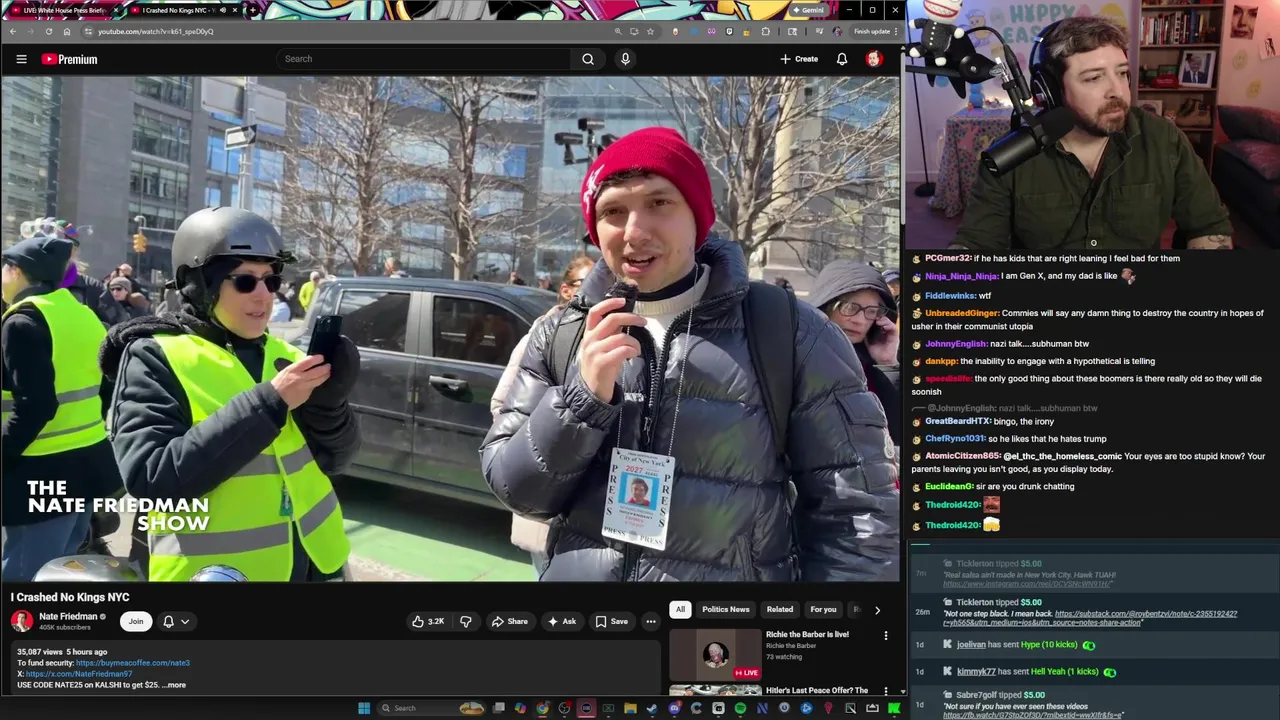Join Nate Friedman's channel
Image resolution: width=1280 pixels, height=720 pixels.
click(x=136, y=621)
